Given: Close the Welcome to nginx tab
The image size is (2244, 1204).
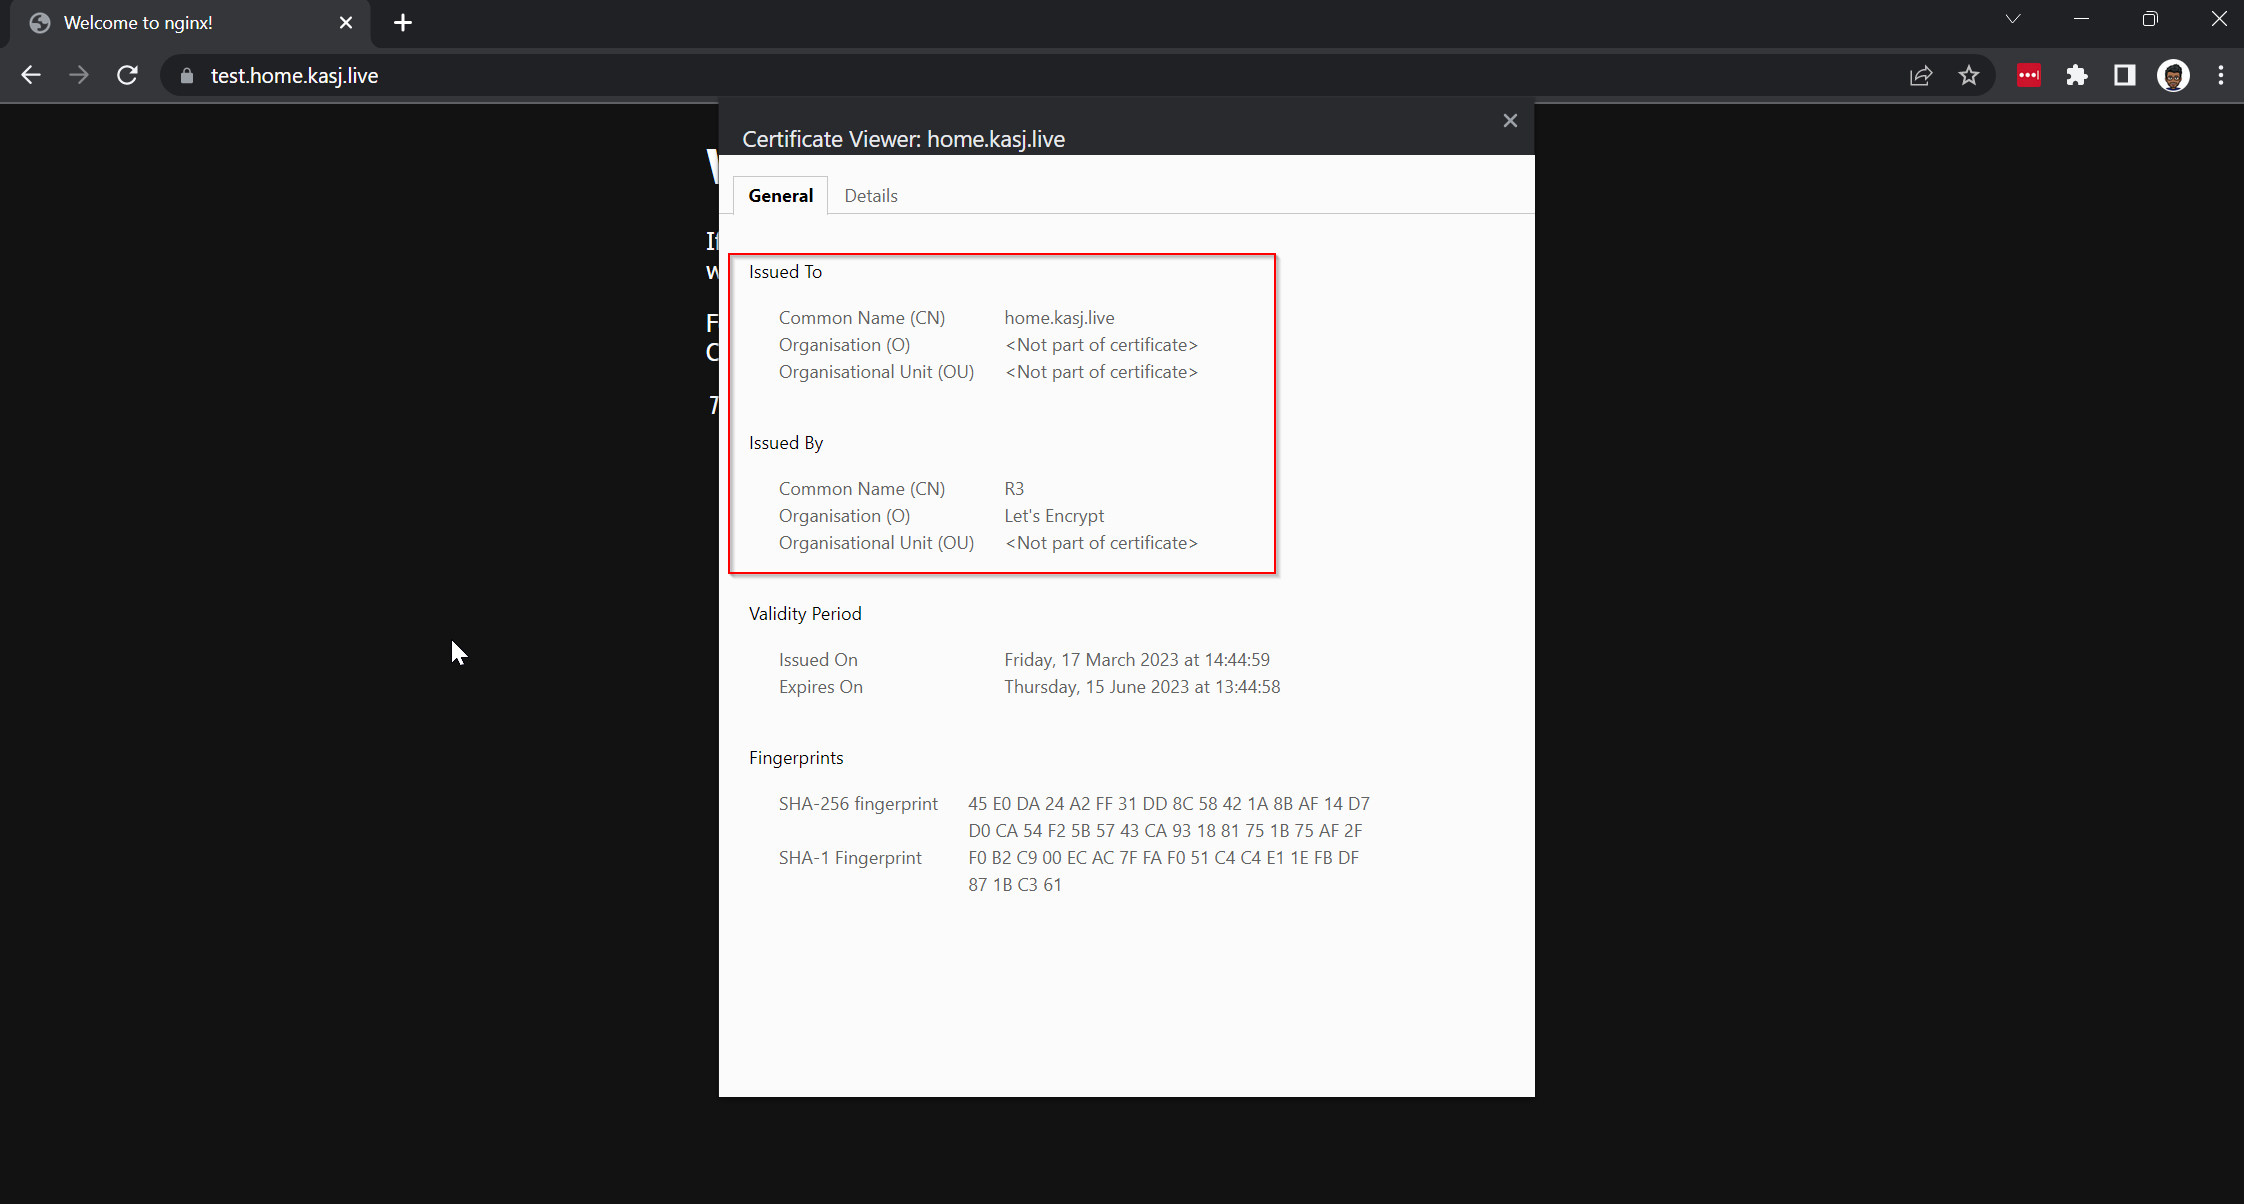Looking at the screenshot, I should (346, 23).
